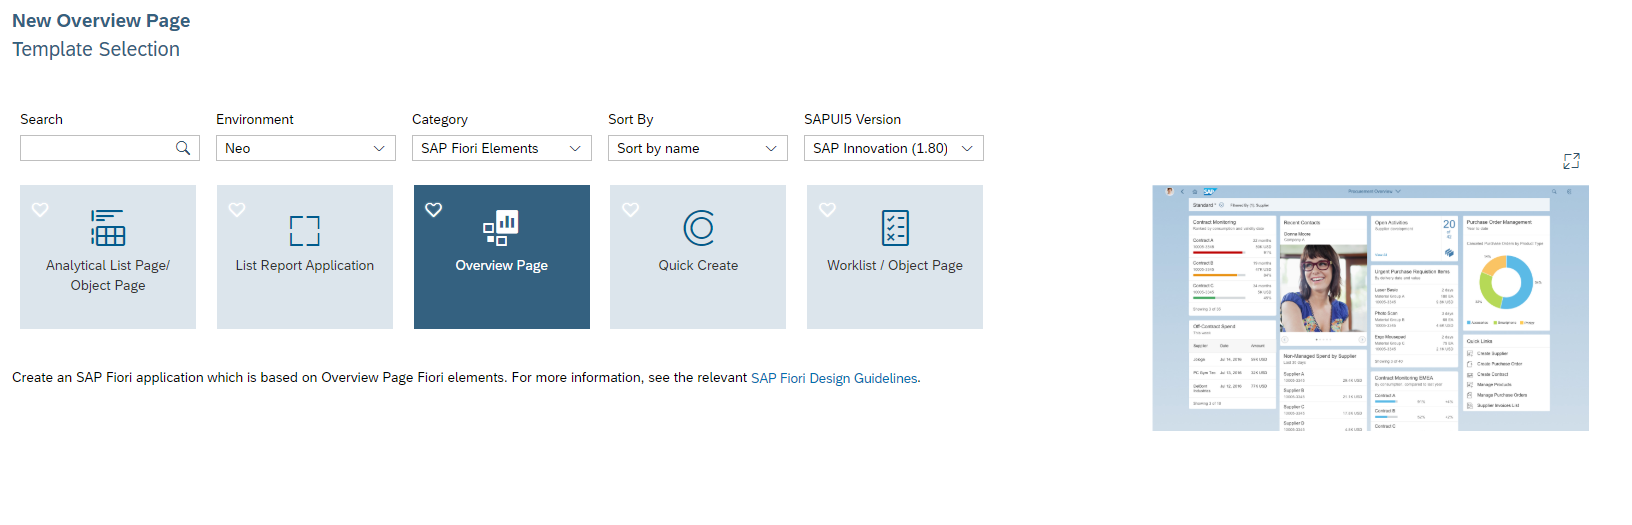Click the "New Overview Page" title
The image size is (1632, 525).
pos(101,21)
